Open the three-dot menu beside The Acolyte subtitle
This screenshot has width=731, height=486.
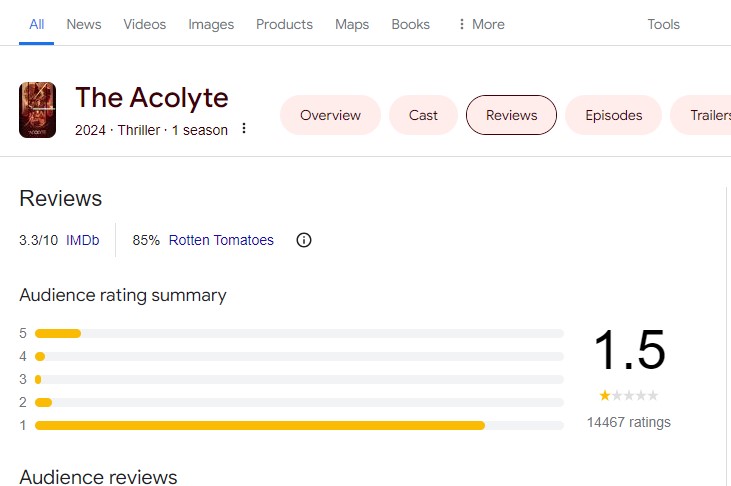(x=244, y=129)
